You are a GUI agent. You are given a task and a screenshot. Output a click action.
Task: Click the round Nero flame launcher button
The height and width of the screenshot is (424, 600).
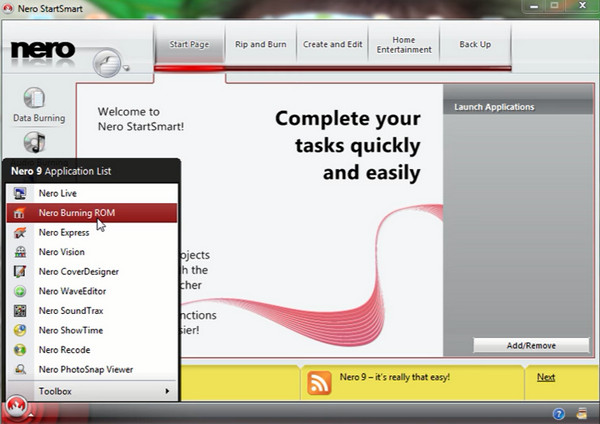(x=16, y=407)
